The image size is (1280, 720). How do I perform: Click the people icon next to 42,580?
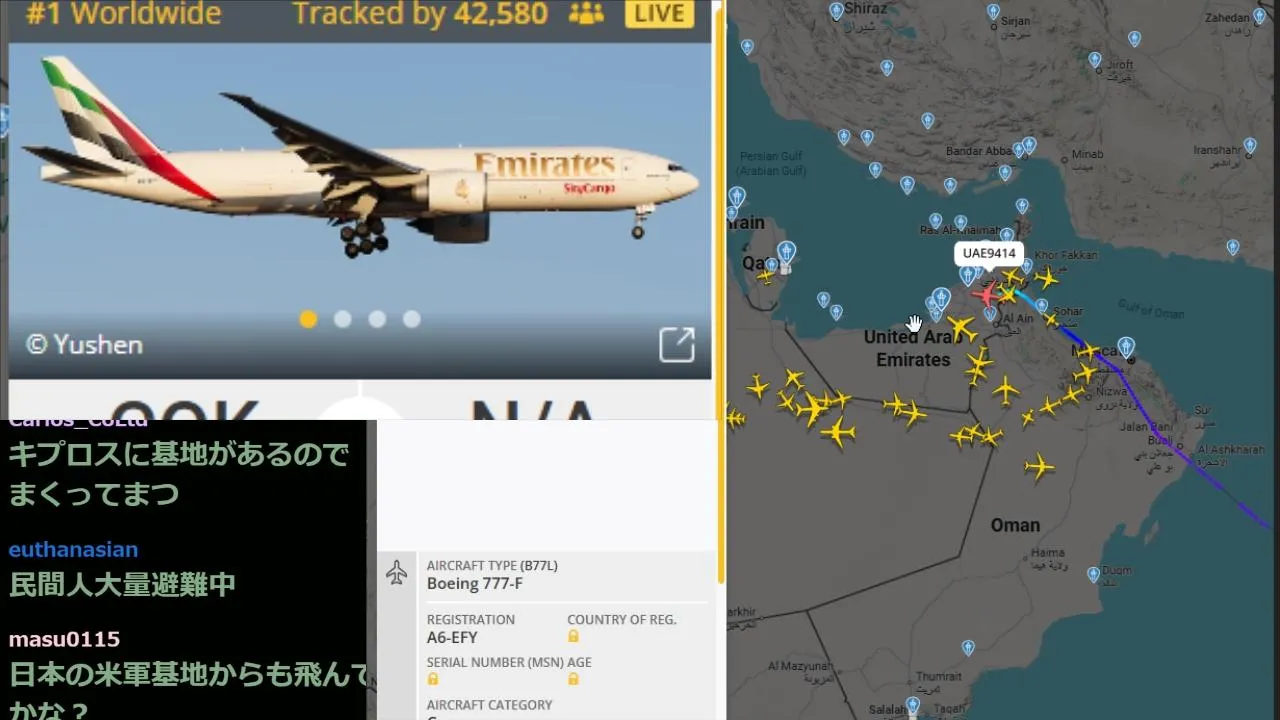click(586, 14)
